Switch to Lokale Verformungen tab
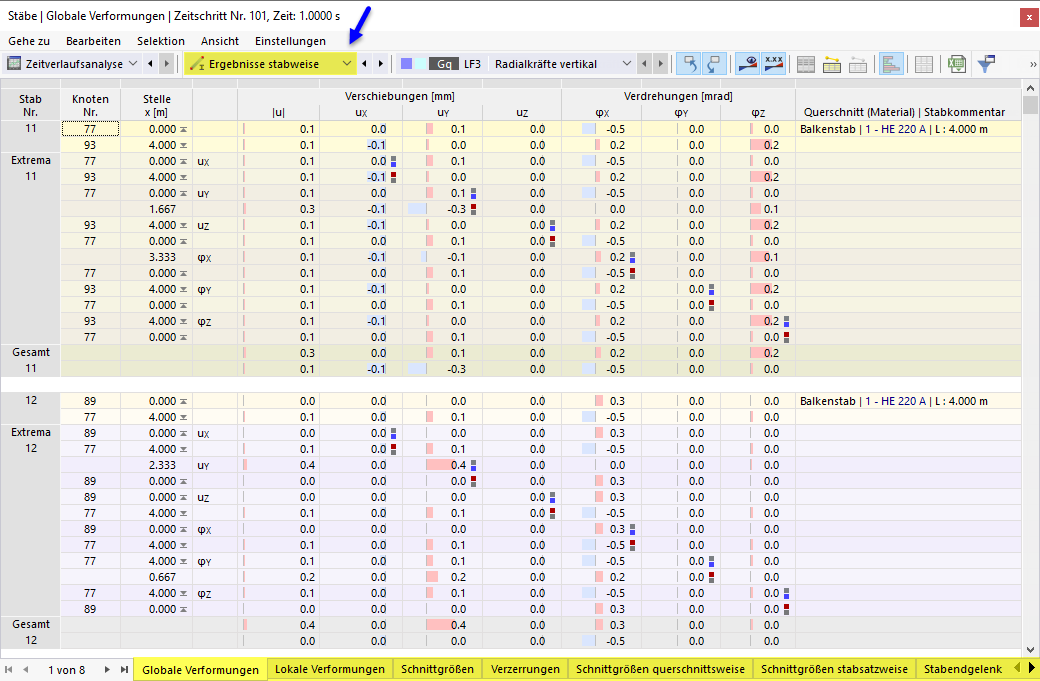 pyautogui.click(x=330, y=669)
